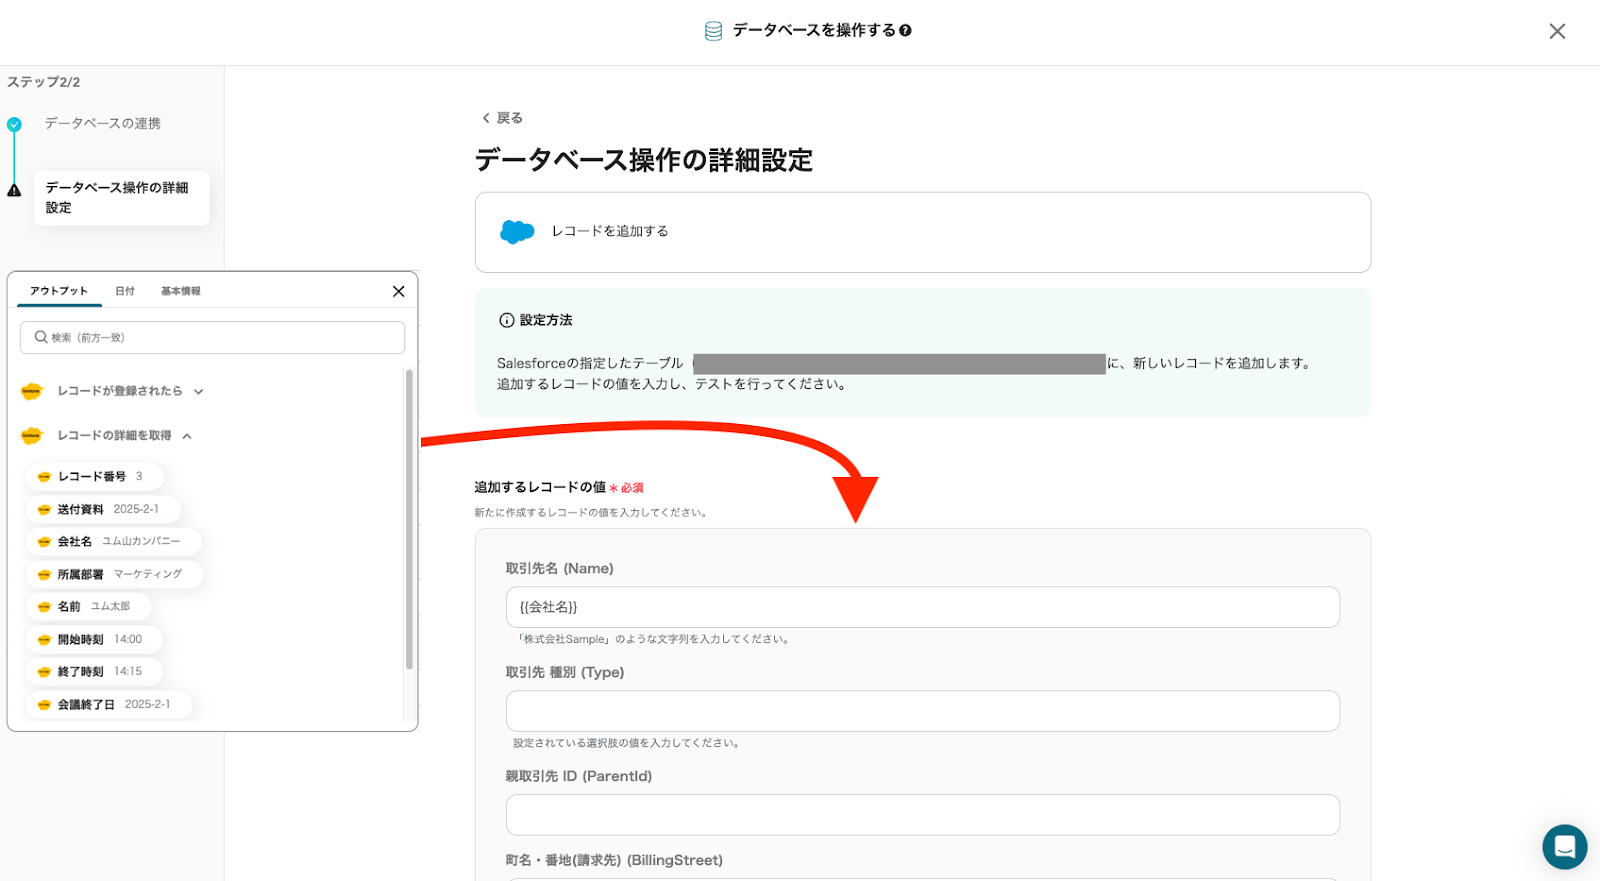Switch to the 日付 tab
The height and width of the screenshot is (881, 1600).
[x=125, y=291]
